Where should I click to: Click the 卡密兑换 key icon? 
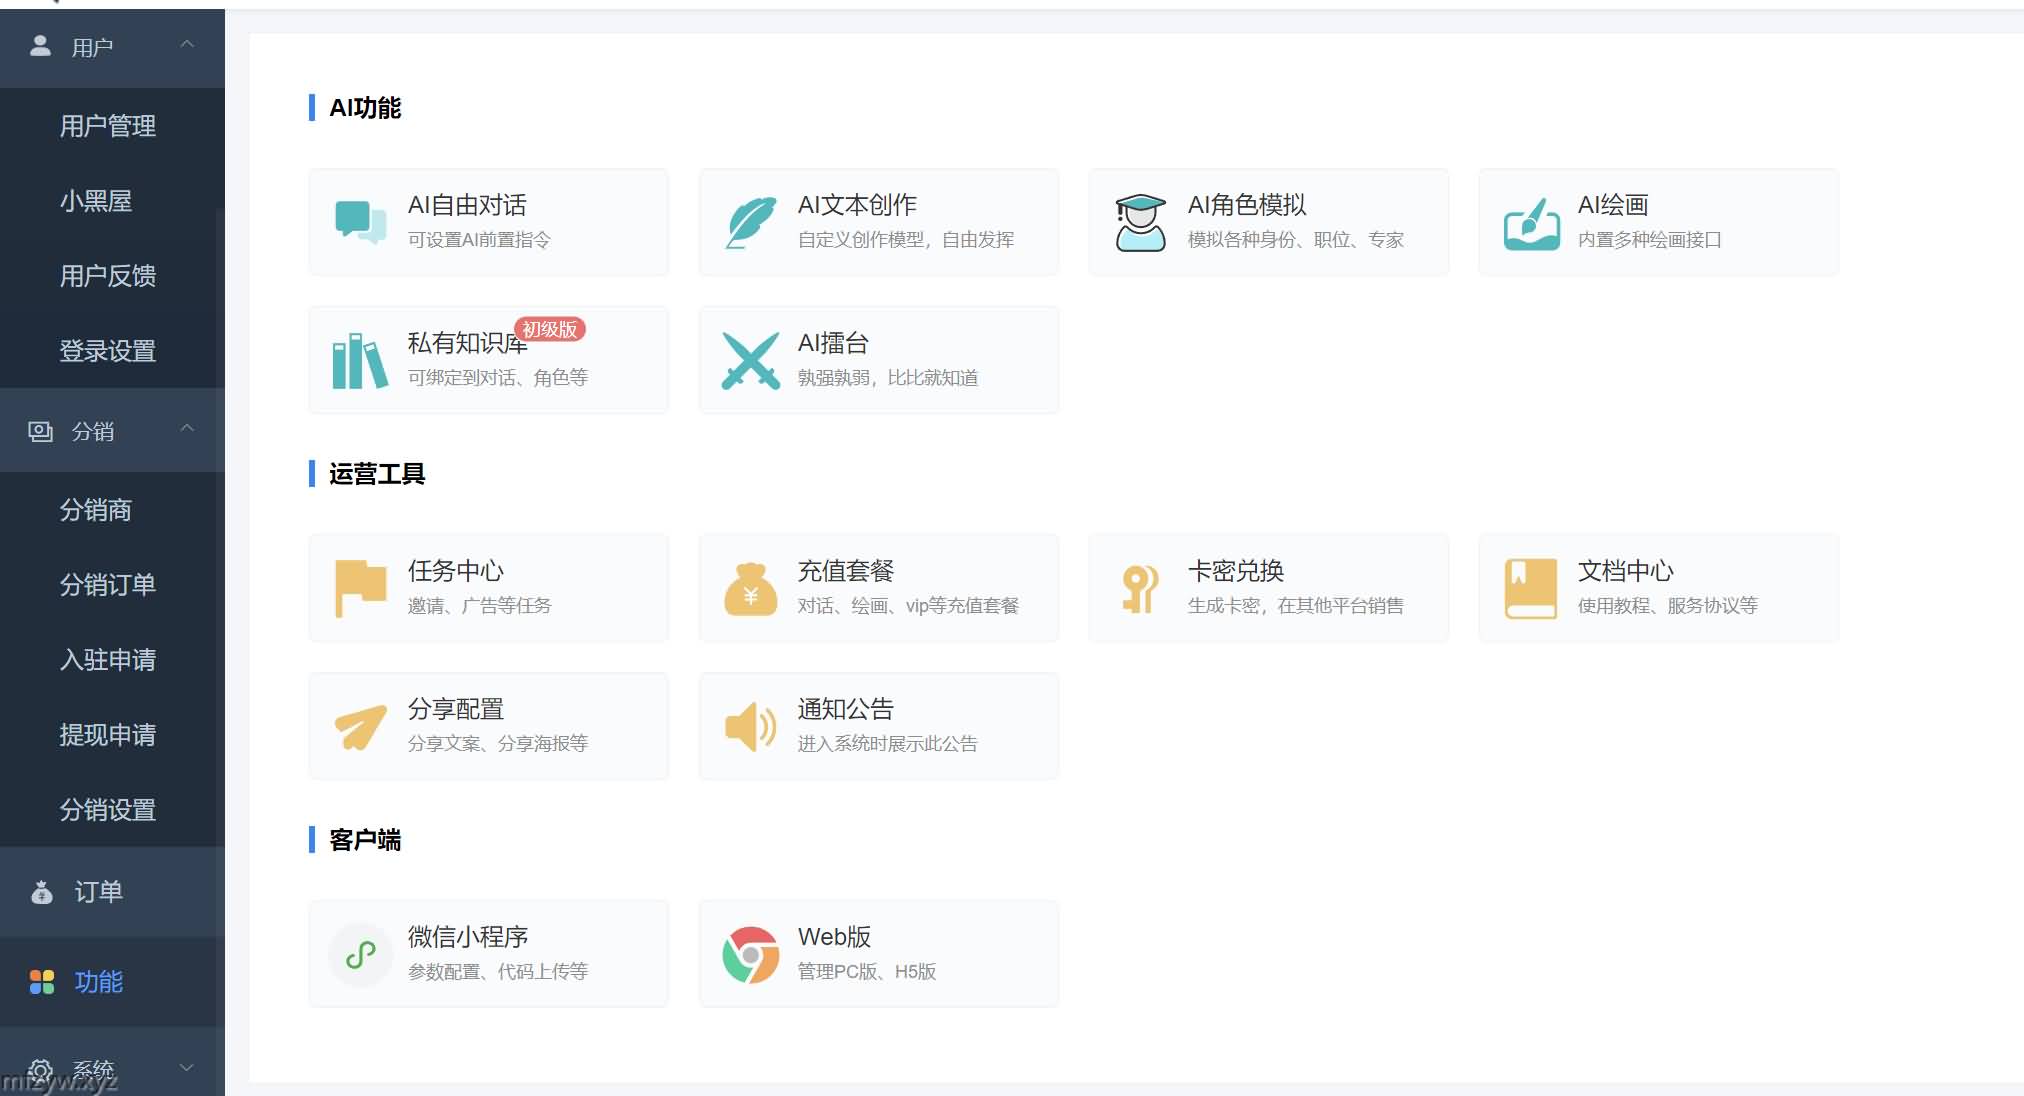(1139, 589)
